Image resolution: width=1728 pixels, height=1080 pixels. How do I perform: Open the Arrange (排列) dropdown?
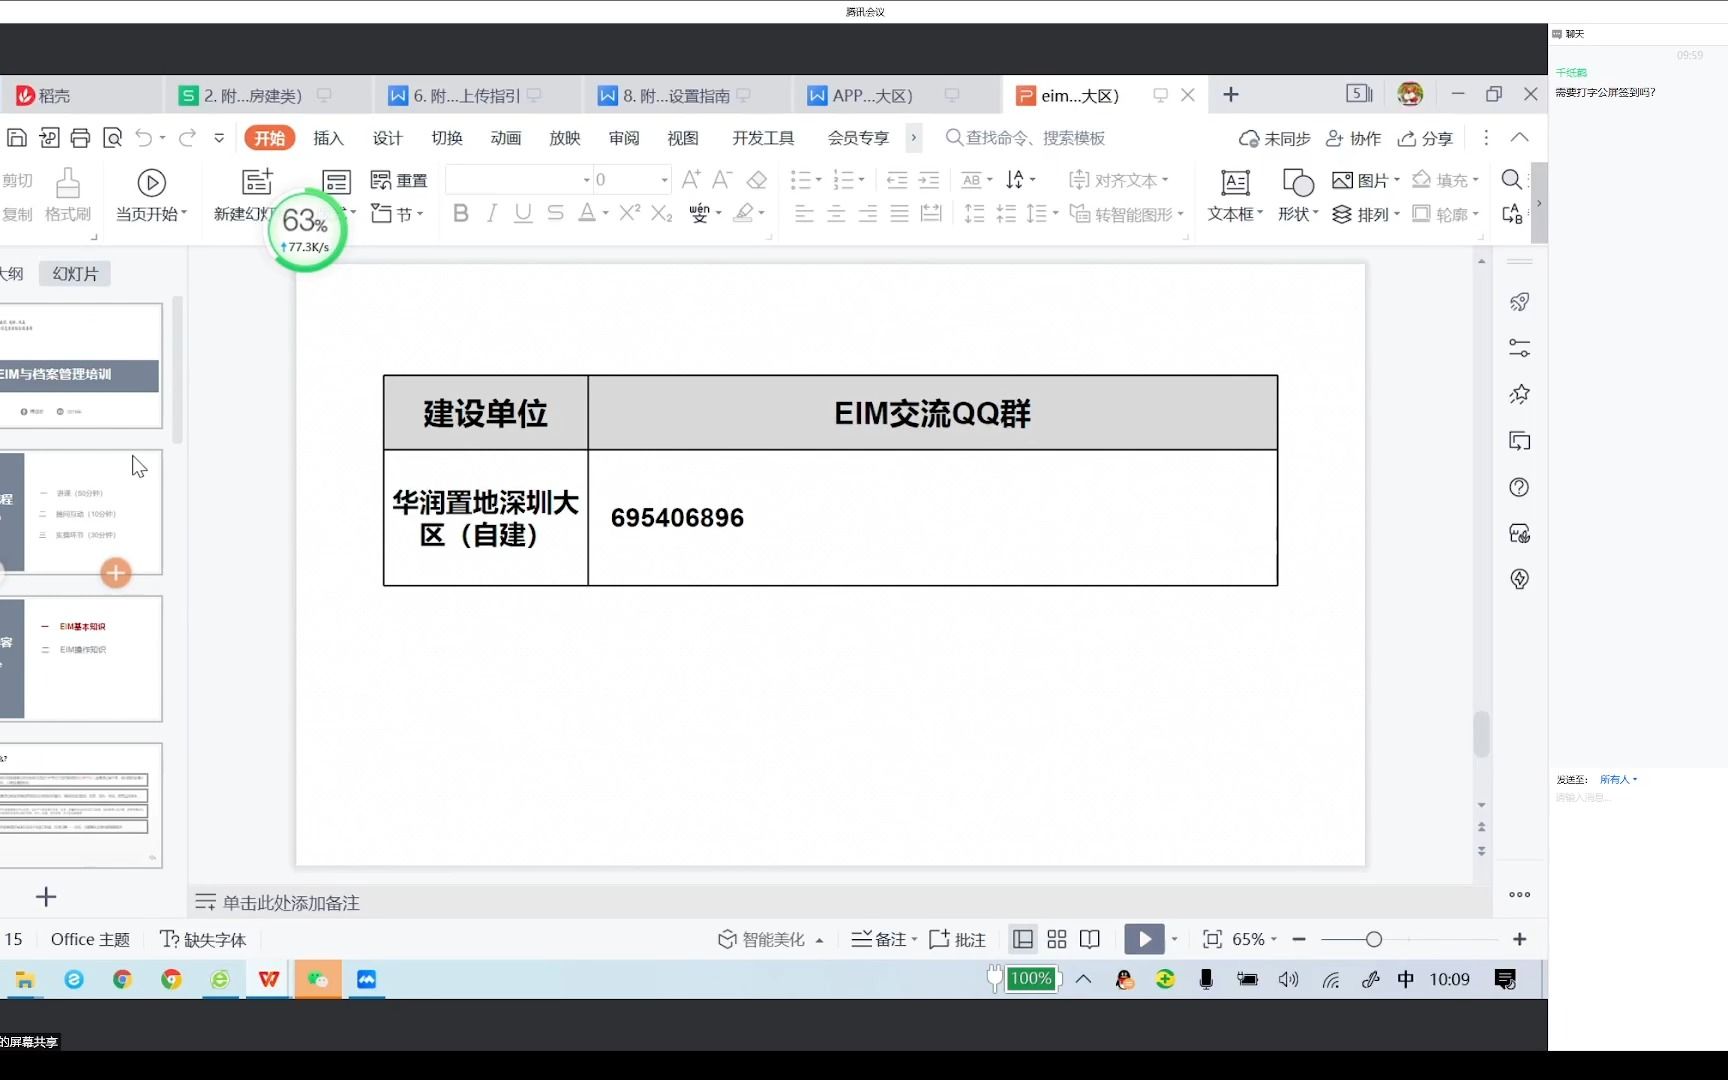point(1366,214)
